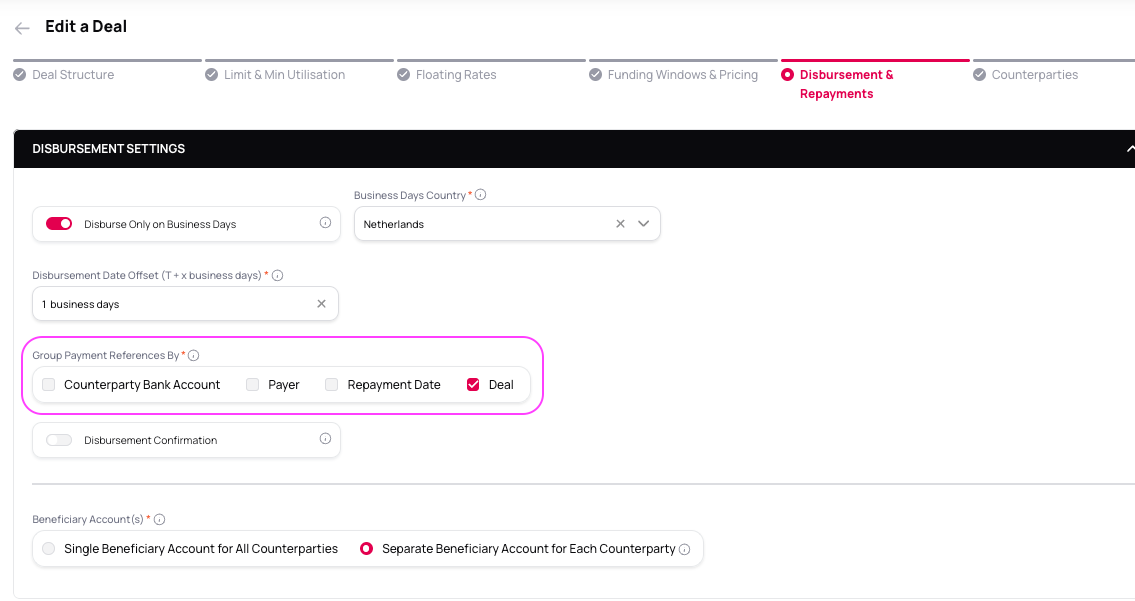
Task: Click info icon beside Disbursement Date Offset label
Action: point(277,275)
